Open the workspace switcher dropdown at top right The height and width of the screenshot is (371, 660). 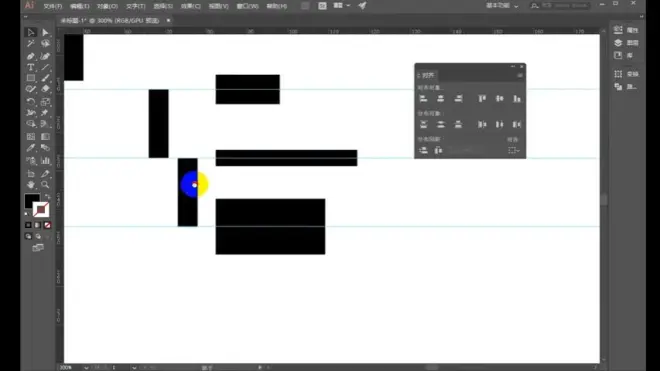[502, 6]
